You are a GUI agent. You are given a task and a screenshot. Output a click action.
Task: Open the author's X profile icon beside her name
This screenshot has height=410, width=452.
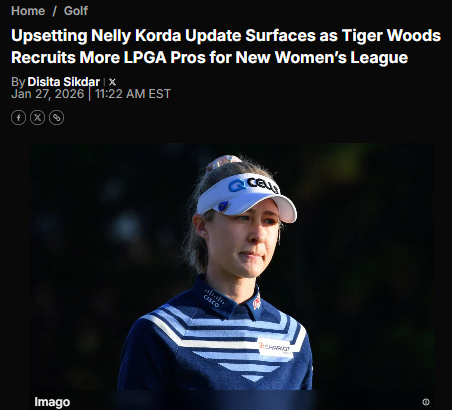click(x=112, y=82)
